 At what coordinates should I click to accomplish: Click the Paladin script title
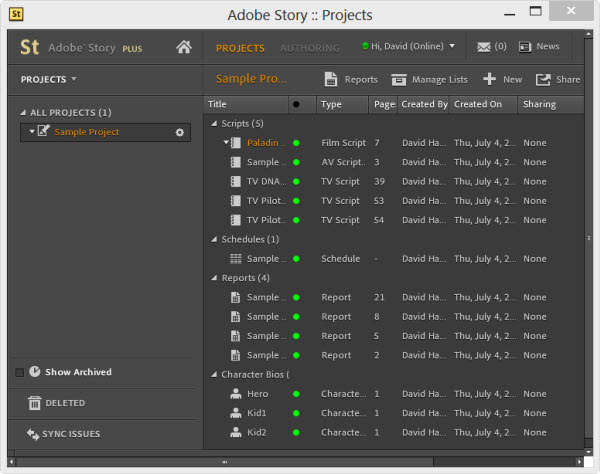[266, 143]
